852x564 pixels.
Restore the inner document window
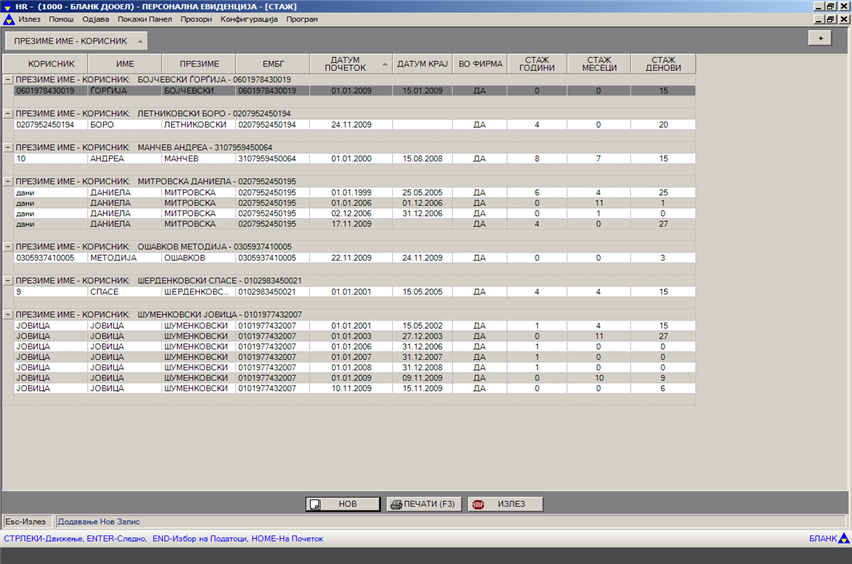pos(830,19)
